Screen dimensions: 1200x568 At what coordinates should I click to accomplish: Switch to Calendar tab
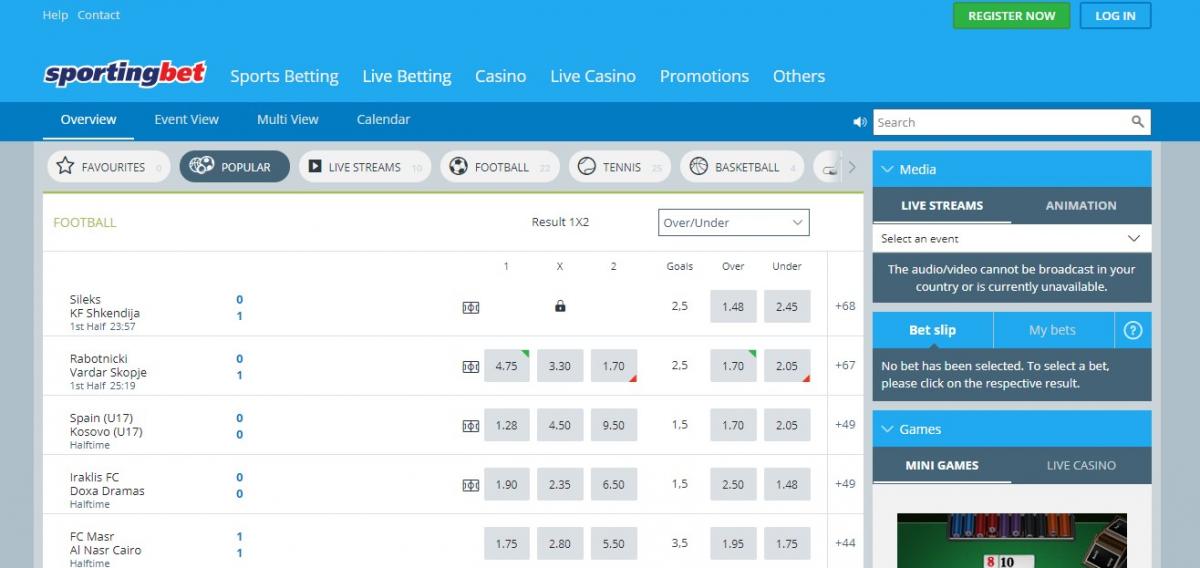click(x=383, y=119)
